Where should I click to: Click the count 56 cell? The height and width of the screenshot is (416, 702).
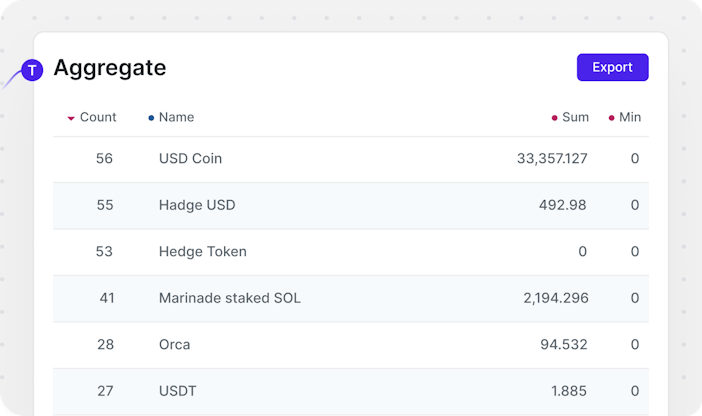104,159
